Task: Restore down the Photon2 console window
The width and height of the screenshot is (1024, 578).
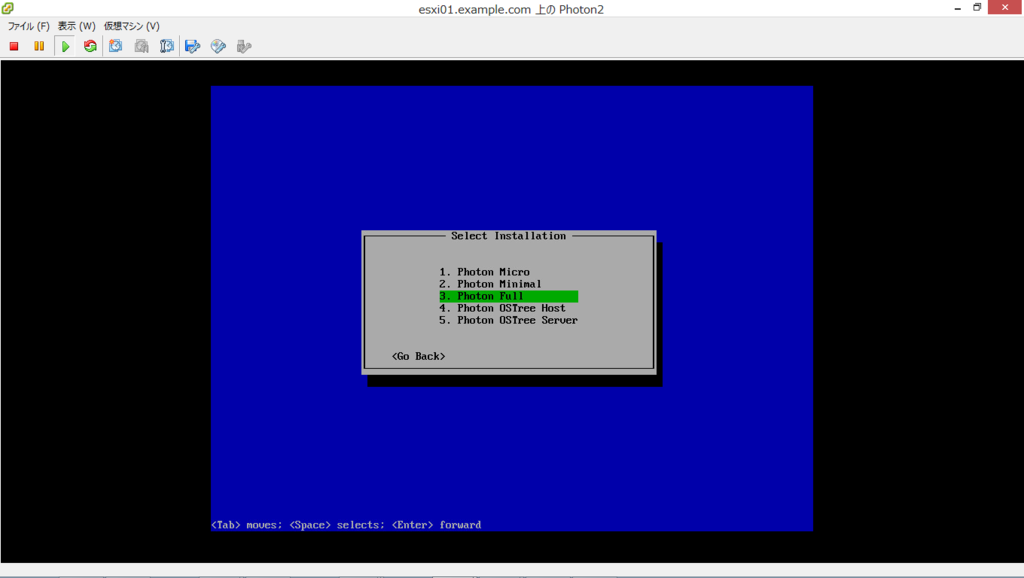Action: pyautogui.click(x=977, y=8)
